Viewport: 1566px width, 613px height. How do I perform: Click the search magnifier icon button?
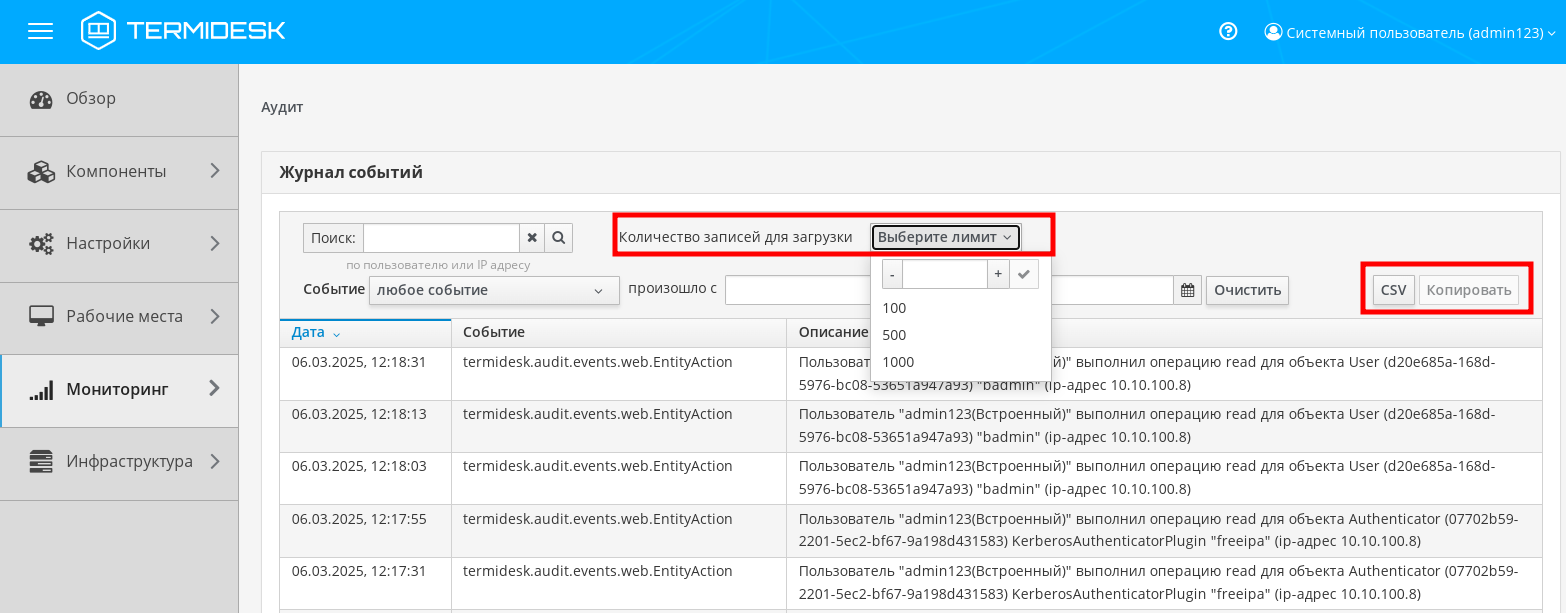point(559,238)
